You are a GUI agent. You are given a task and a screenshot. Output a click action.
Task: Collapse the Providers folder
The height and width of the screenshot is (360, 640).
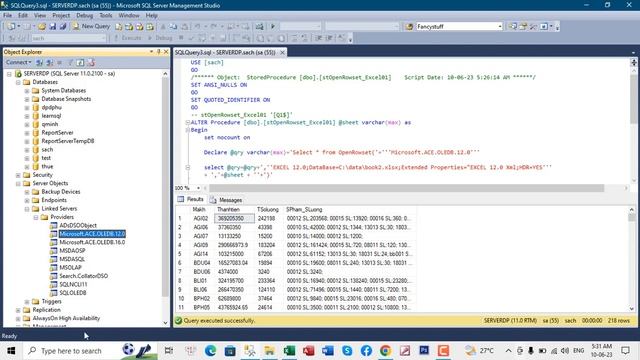coord(36,217)
